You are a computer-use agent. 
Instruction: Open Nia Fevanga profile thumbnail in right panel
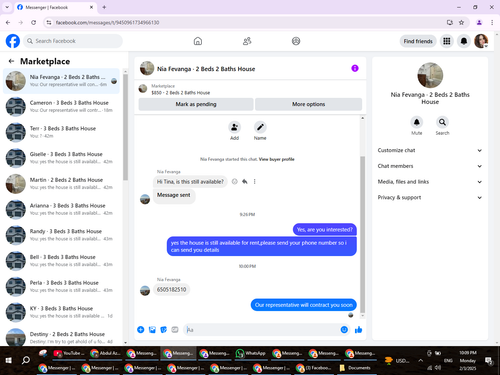(430, 75)
